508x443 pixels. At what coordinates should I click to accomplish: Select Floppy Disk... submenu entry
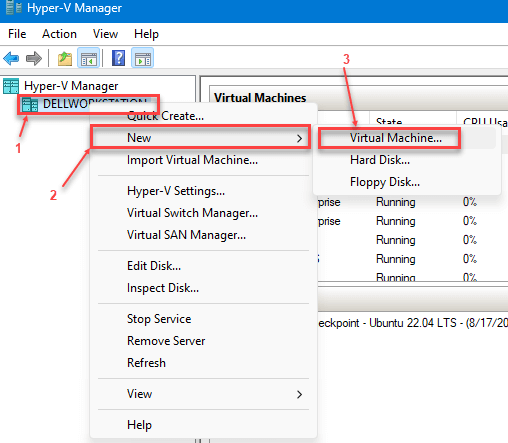[x=385, y=182]
